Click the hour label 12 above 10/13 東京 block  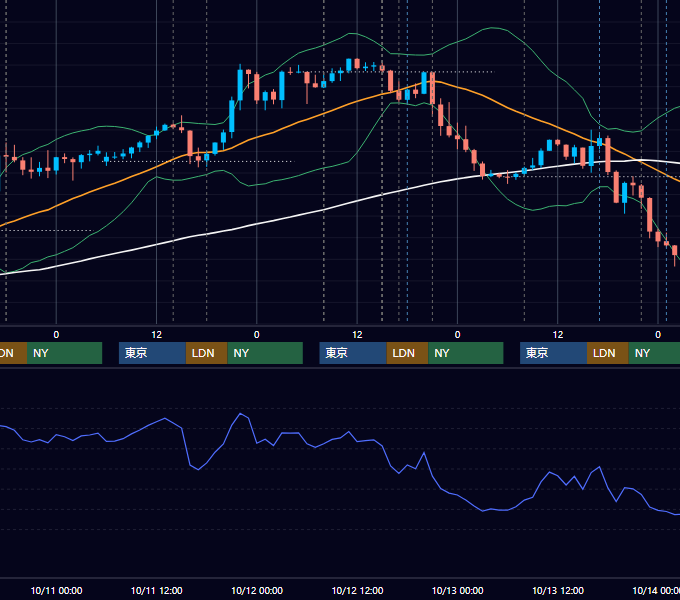click(558, 335)
